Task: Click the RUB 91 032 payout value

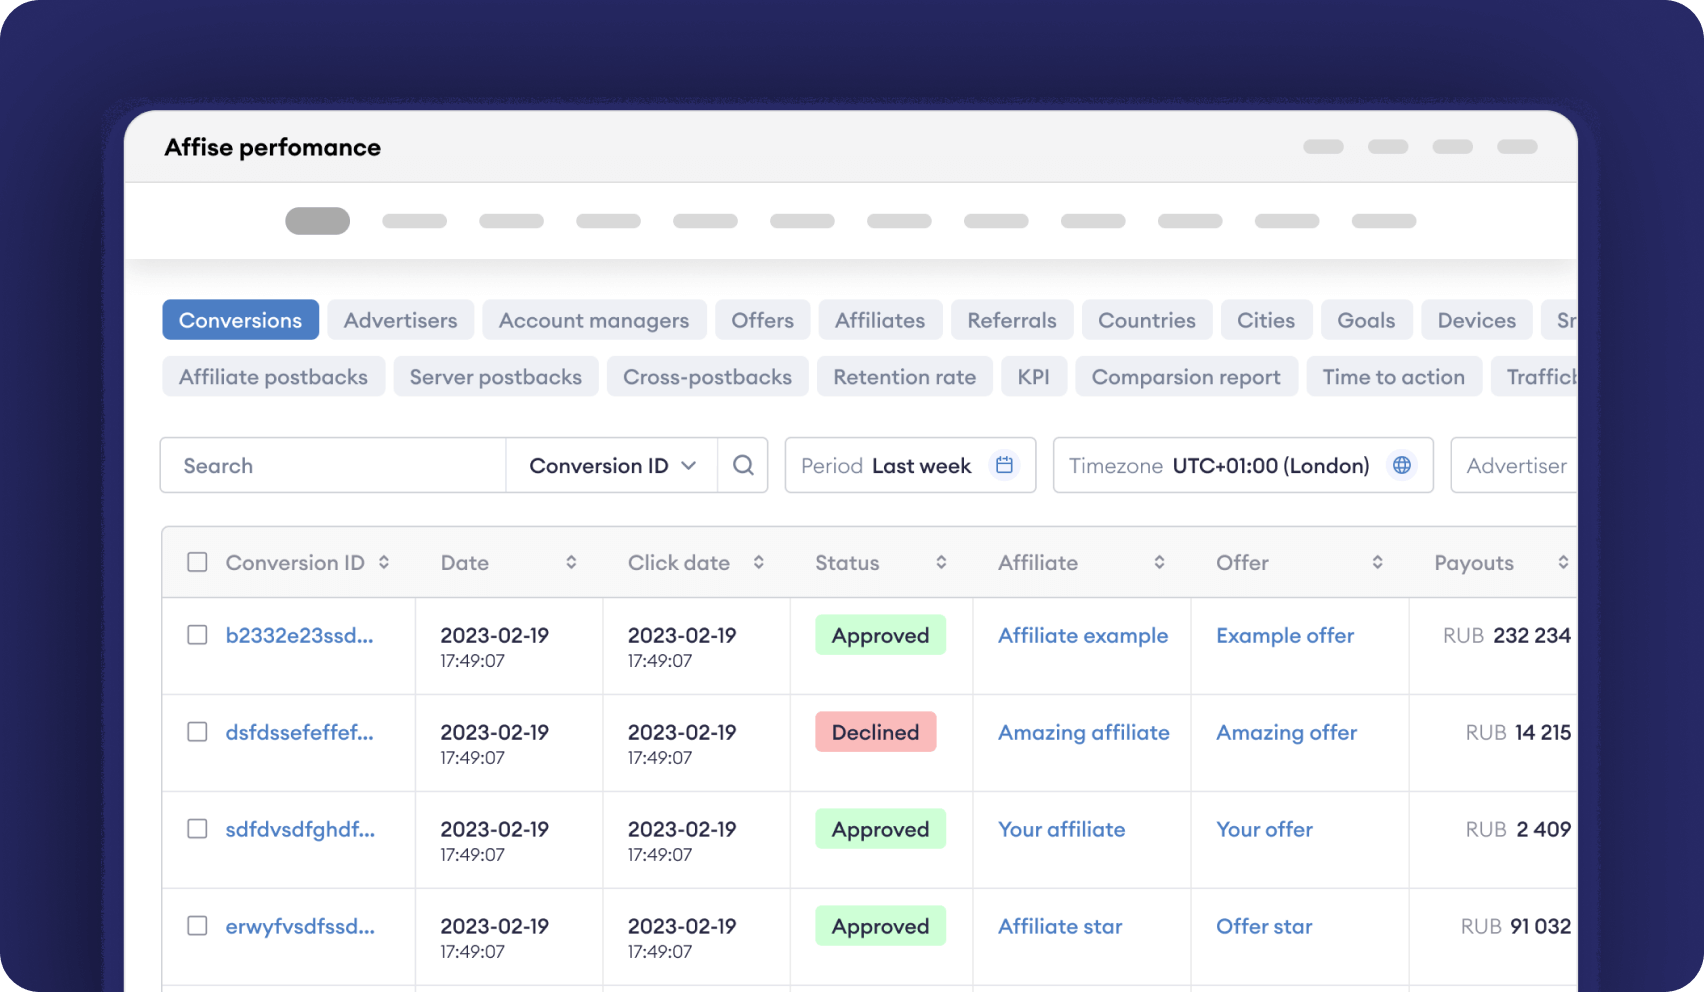Action: pyautogui.click(x=1515, y=926)
